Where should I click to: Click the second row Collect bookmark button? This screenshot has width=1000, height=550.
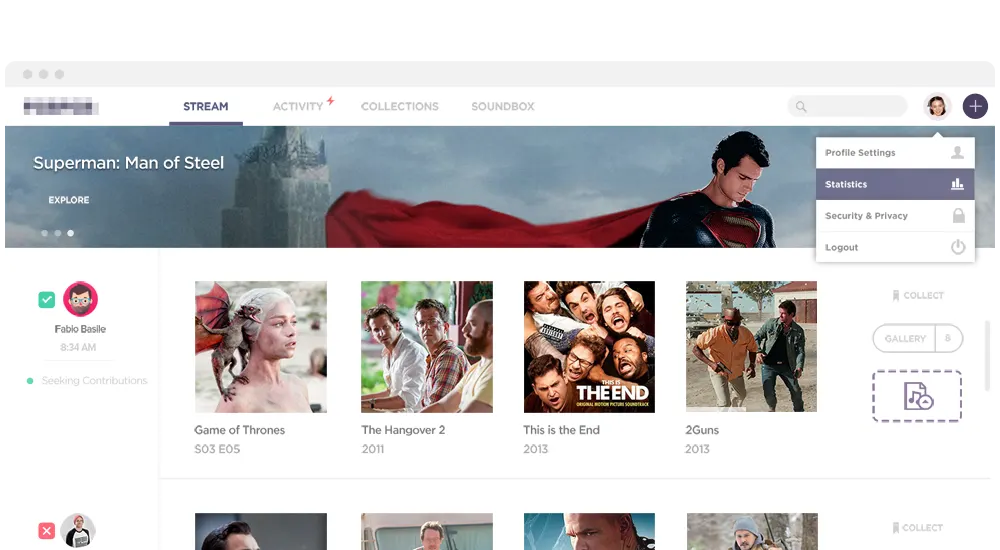(918, 528)
